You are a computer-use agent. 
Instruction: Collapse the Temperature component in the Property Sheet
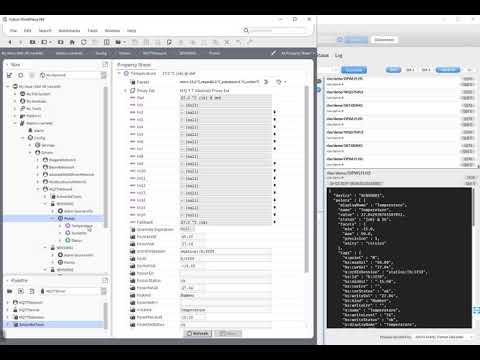tap(119, 73)
